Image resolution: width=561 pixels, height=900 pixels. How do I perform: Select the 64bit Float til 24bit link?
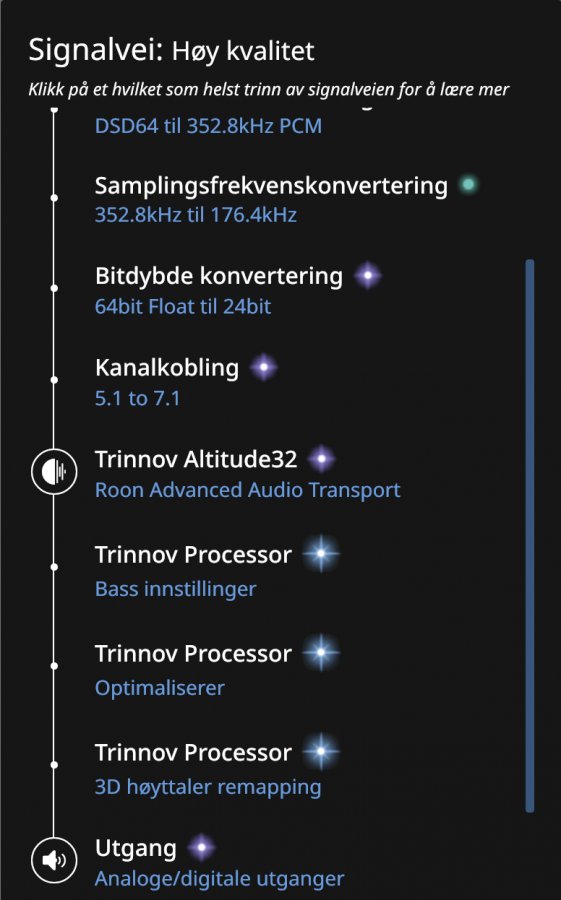pos(183,307)
